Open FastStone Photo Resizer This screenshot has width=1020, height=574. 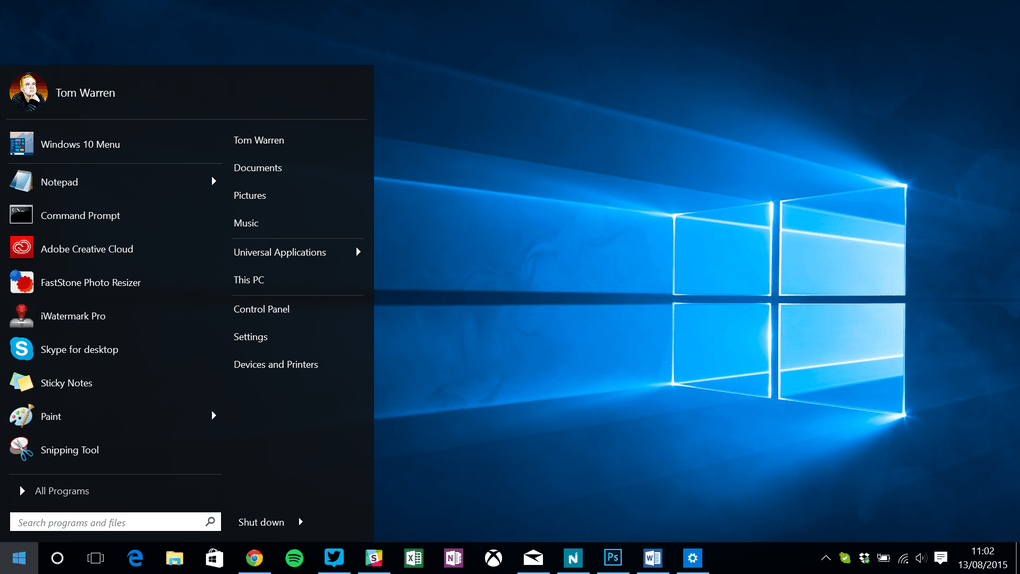[x=114, y=282]
